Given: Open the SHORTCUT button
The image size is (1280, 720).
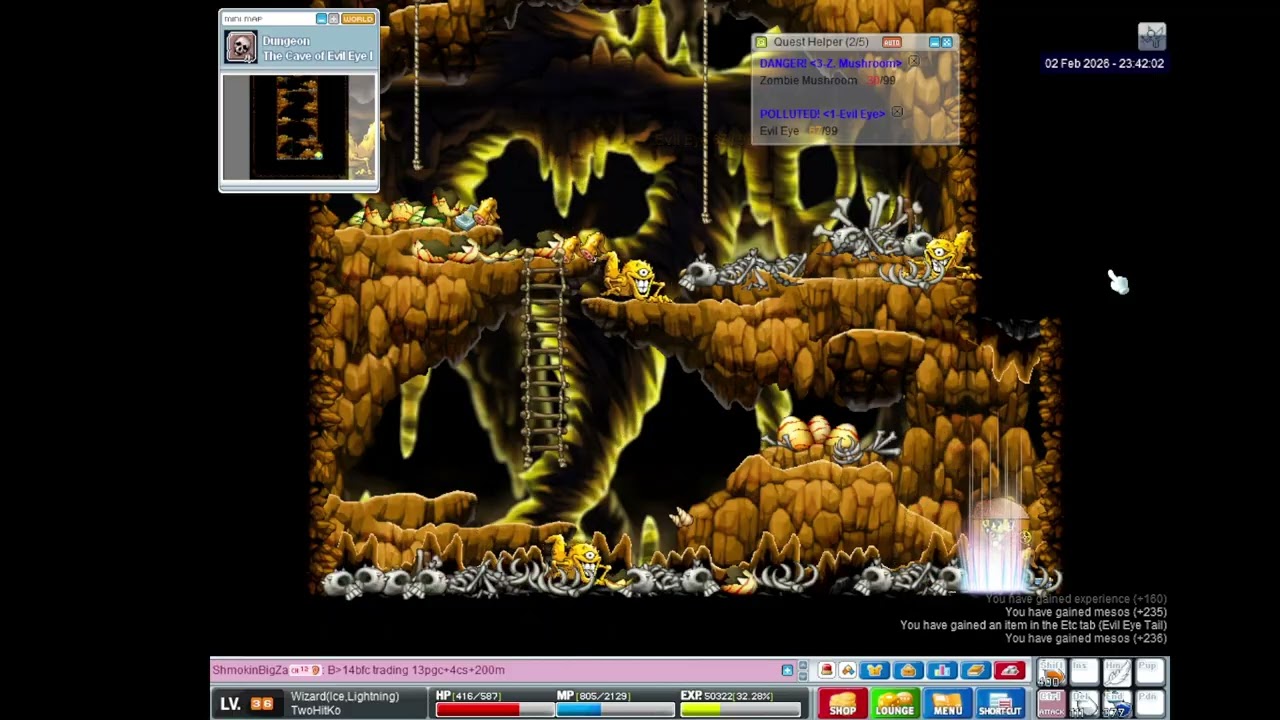Looking at the screenshot, I should [1000, 703].
